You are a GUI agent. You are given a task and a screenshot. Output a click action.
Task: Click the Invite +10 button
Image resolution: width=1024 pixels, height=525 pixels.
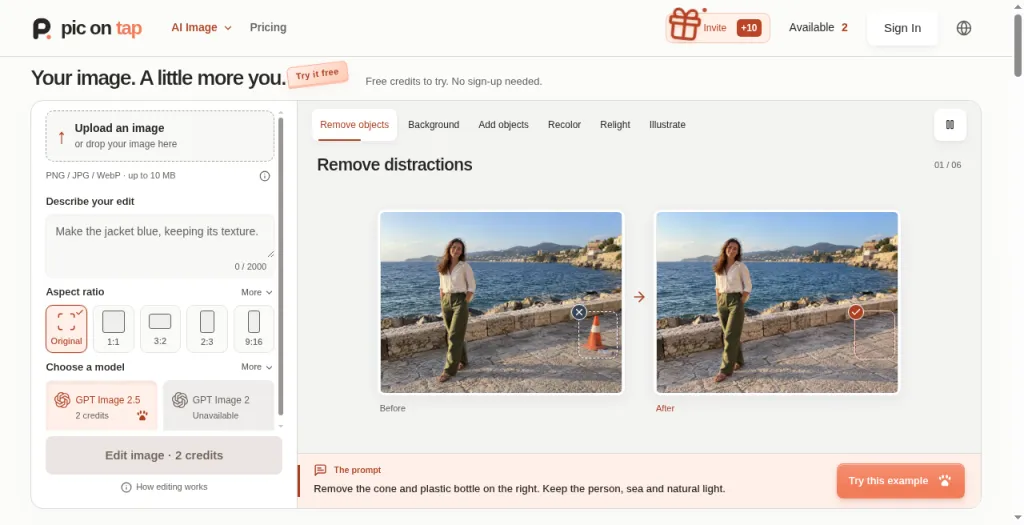click(718, 28)
